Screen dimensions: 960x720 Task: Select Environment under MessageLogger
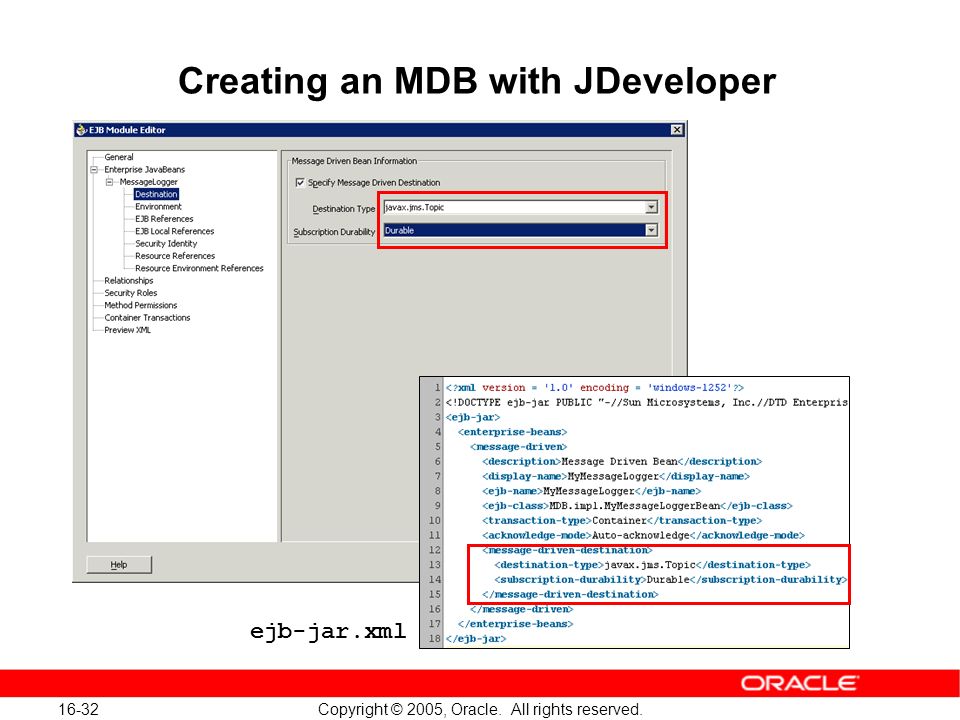pos(159,206)
